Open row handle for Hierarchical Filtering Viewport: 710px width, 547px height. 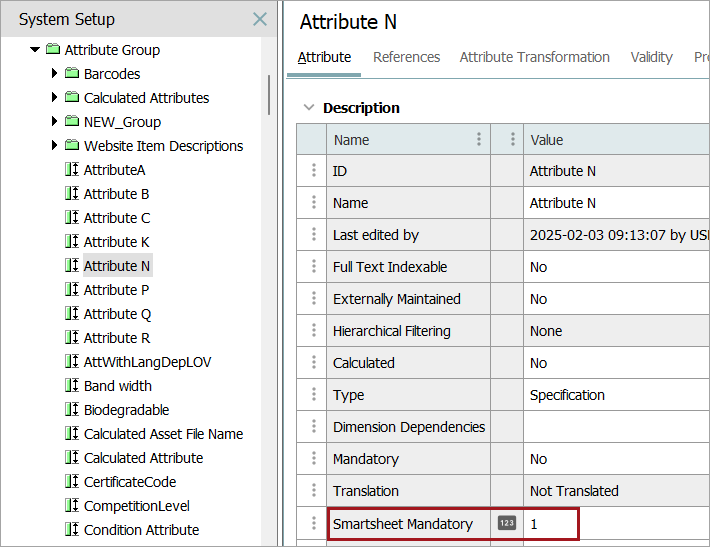313,330
